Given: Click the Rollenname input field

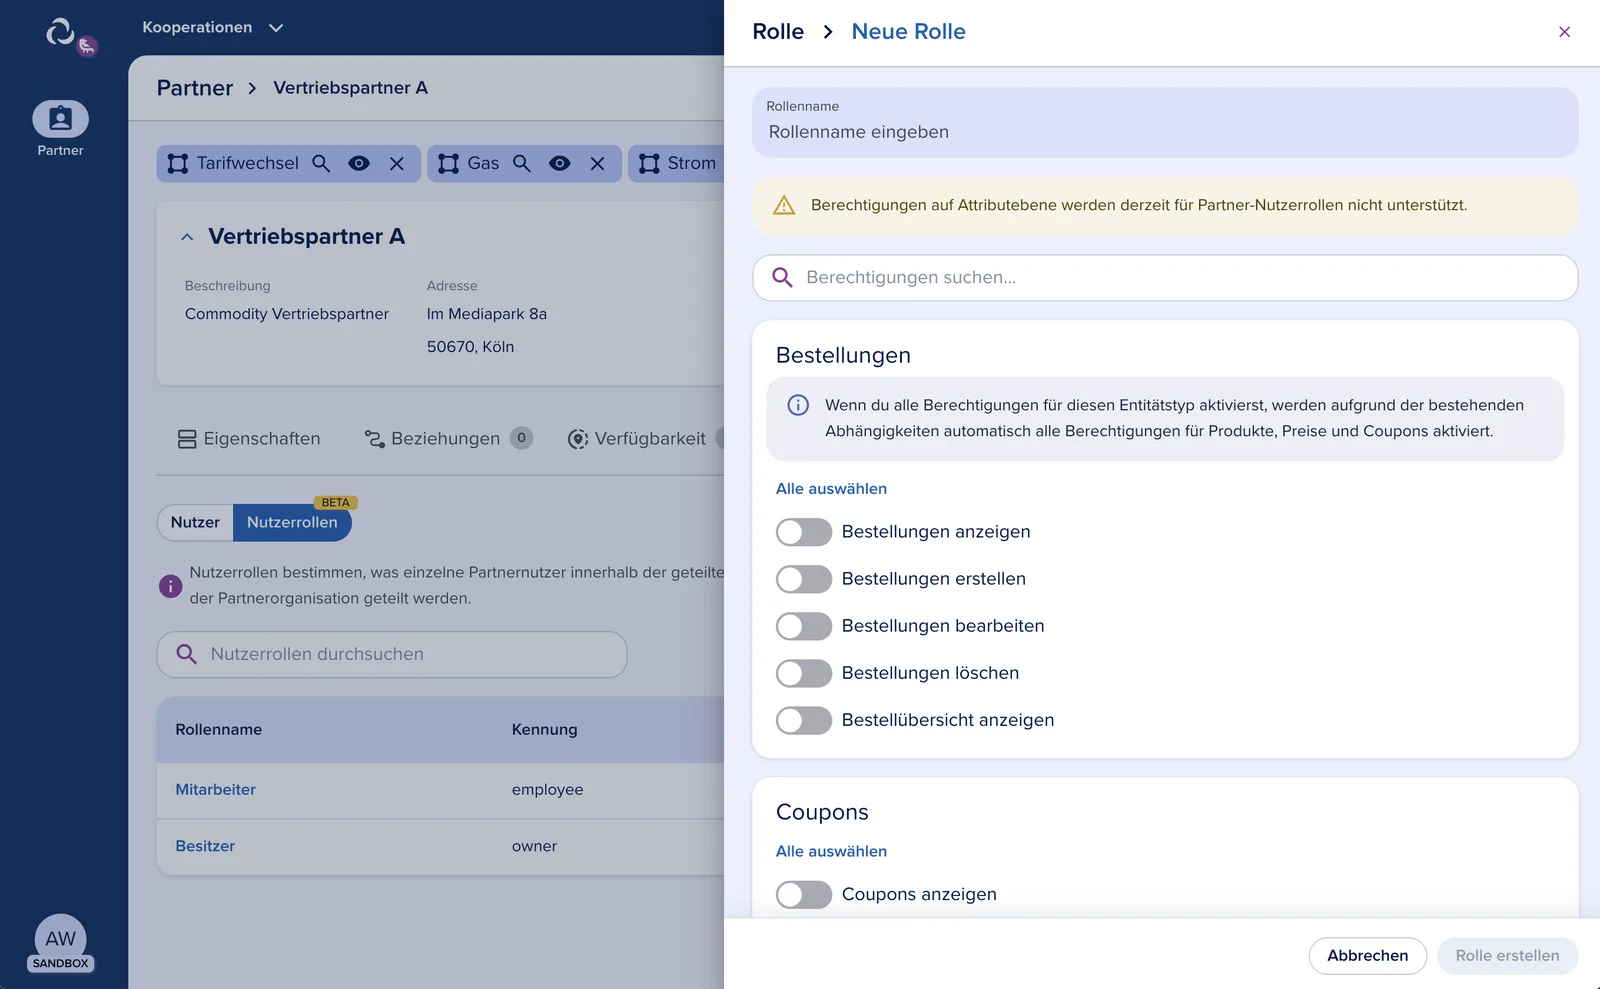Looking at the screenshot, I should [1165, 122].
